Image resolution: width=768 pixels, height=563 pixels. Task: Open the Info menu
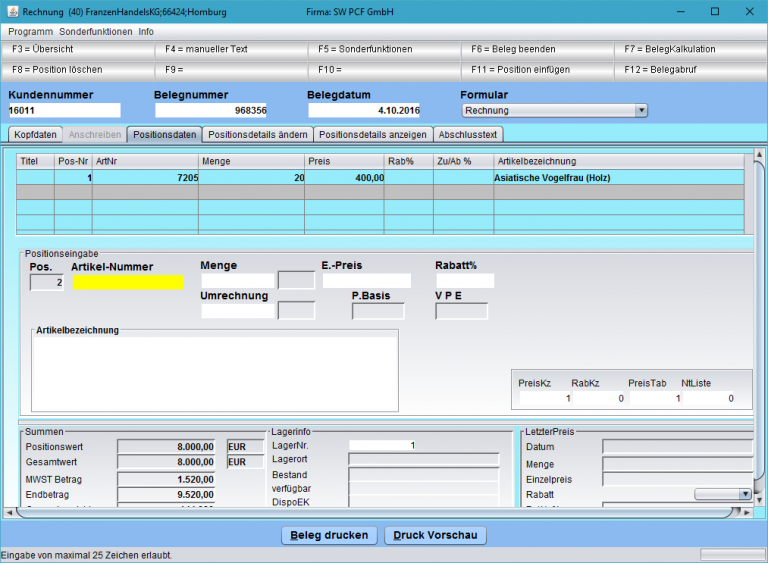[146, 32]
